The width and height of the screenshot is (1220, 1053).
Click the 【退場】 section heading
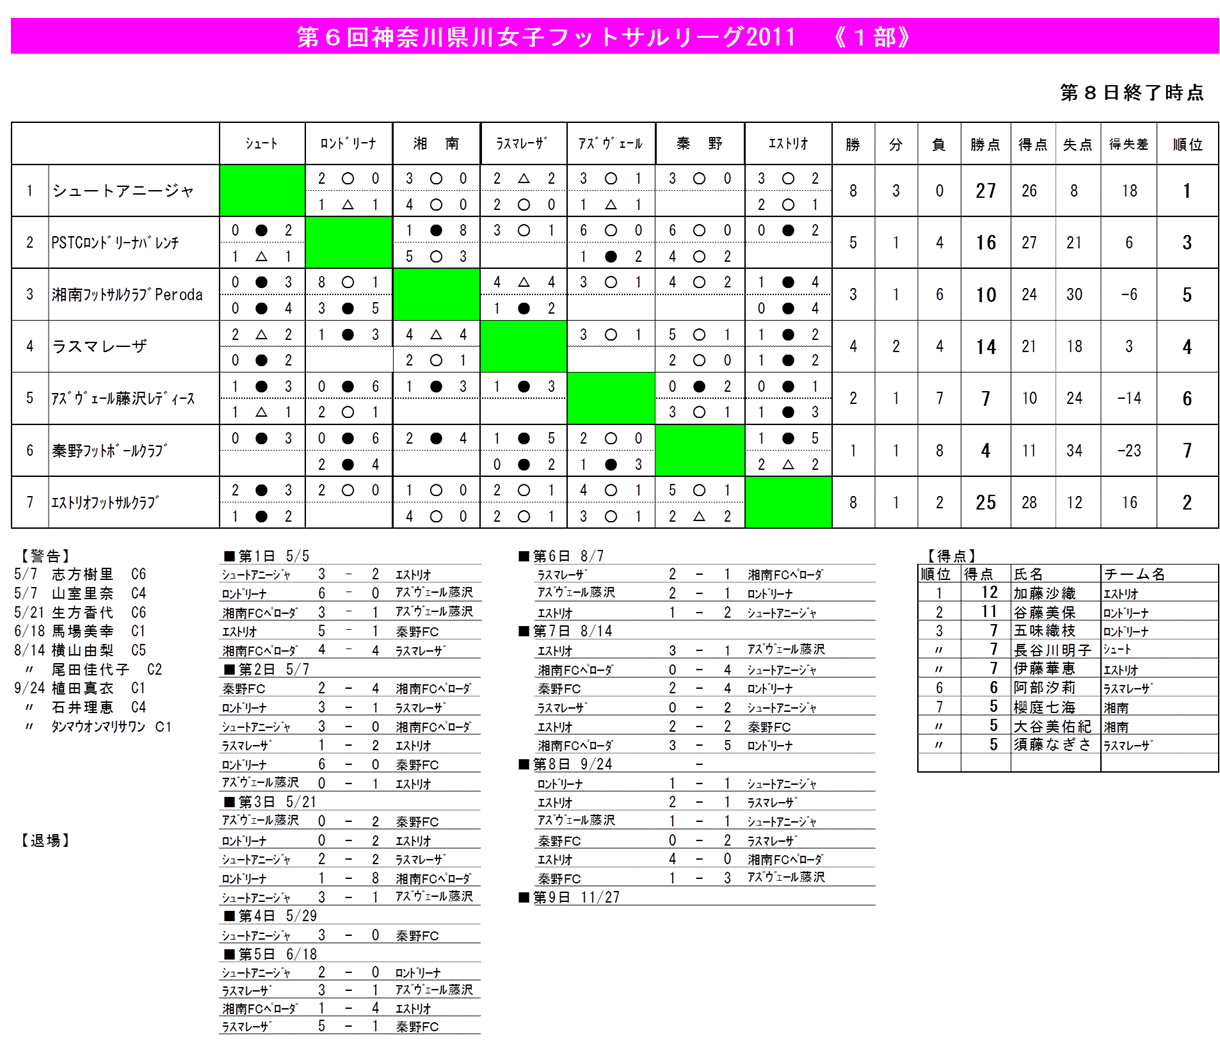click(44, 841)
